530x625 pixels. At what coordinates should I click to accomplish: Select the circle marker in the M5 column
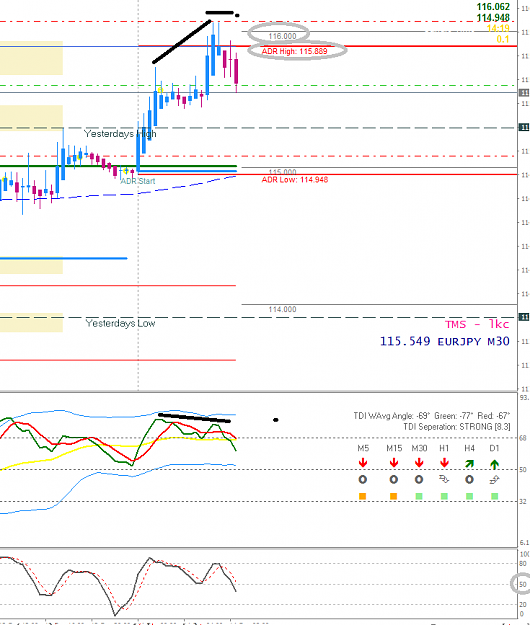(x=363, y=480)
